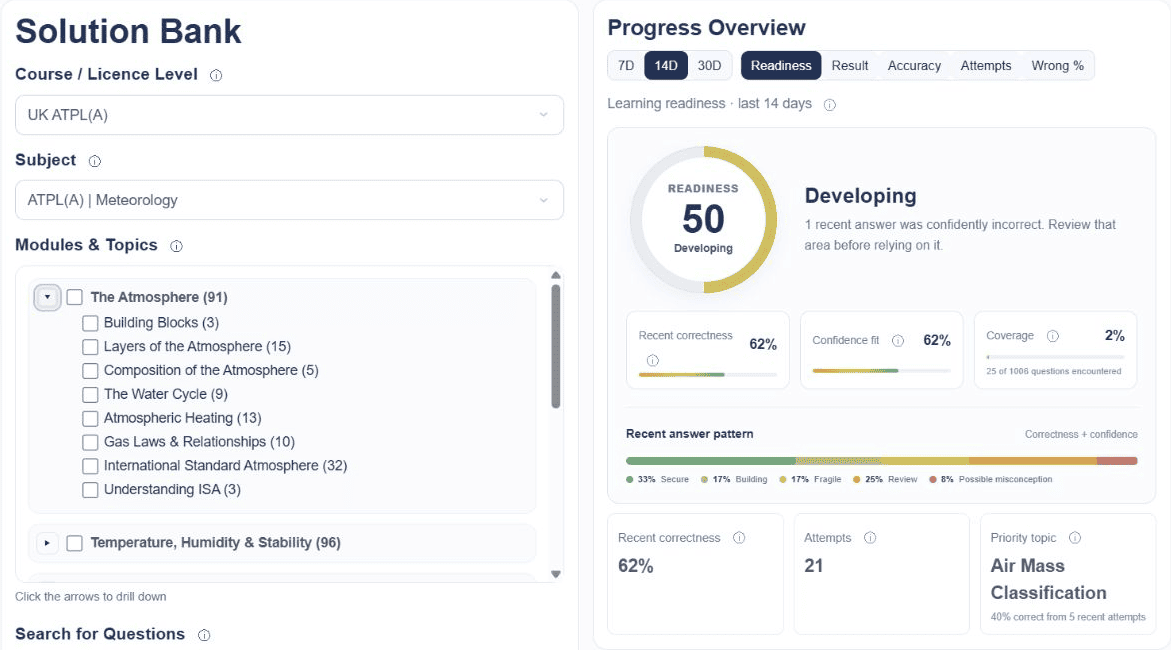Click info icon next to Course / Licence Level
Viewport: 1171px width, 650px height.
[x=216, y=75]
